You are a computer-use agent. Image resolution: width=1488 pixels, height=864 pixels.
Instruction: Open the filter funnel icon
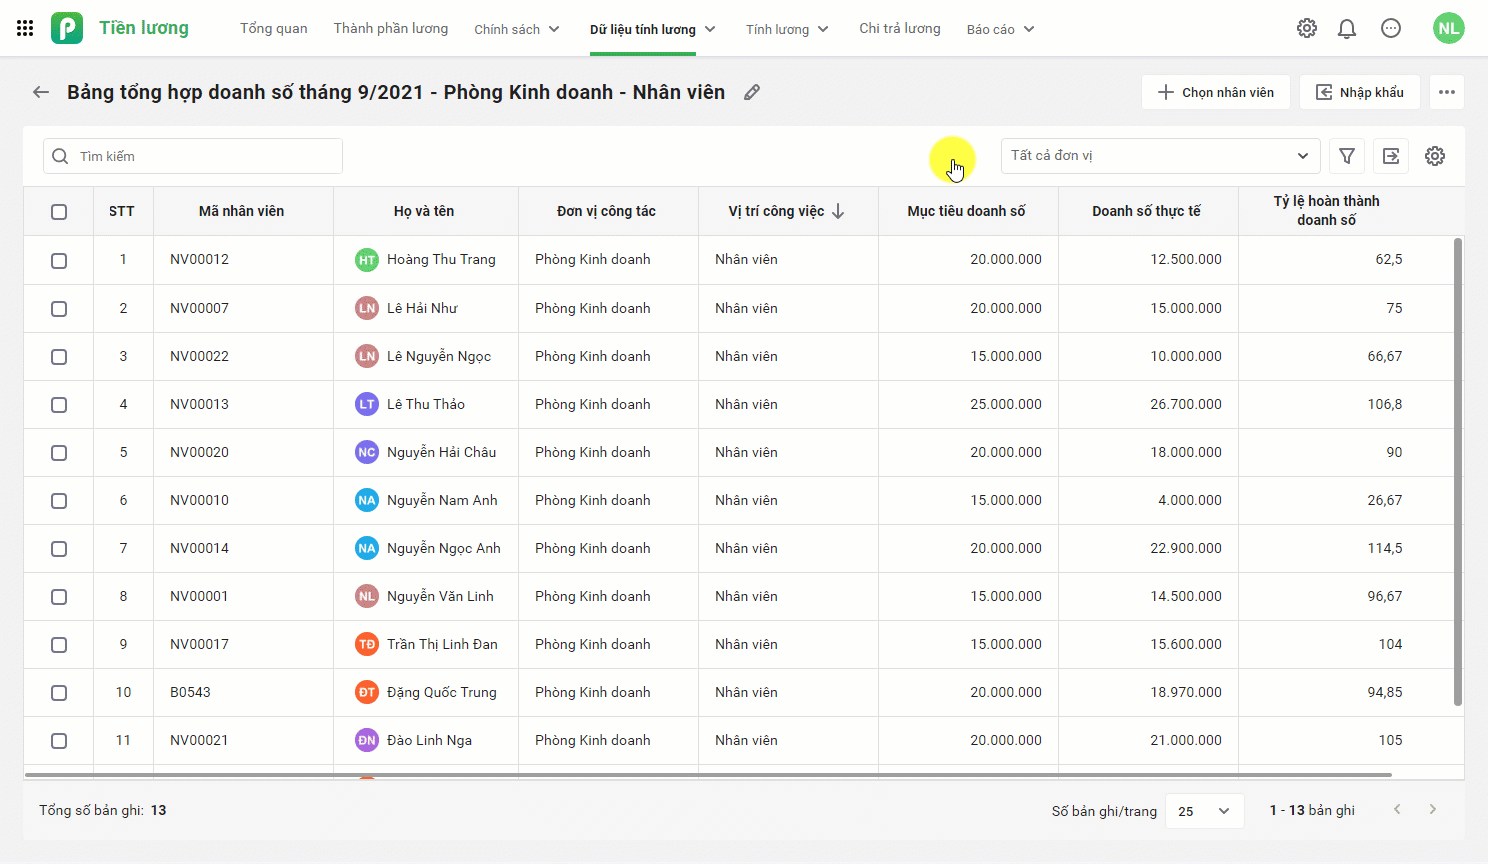tap(1347, 156)
